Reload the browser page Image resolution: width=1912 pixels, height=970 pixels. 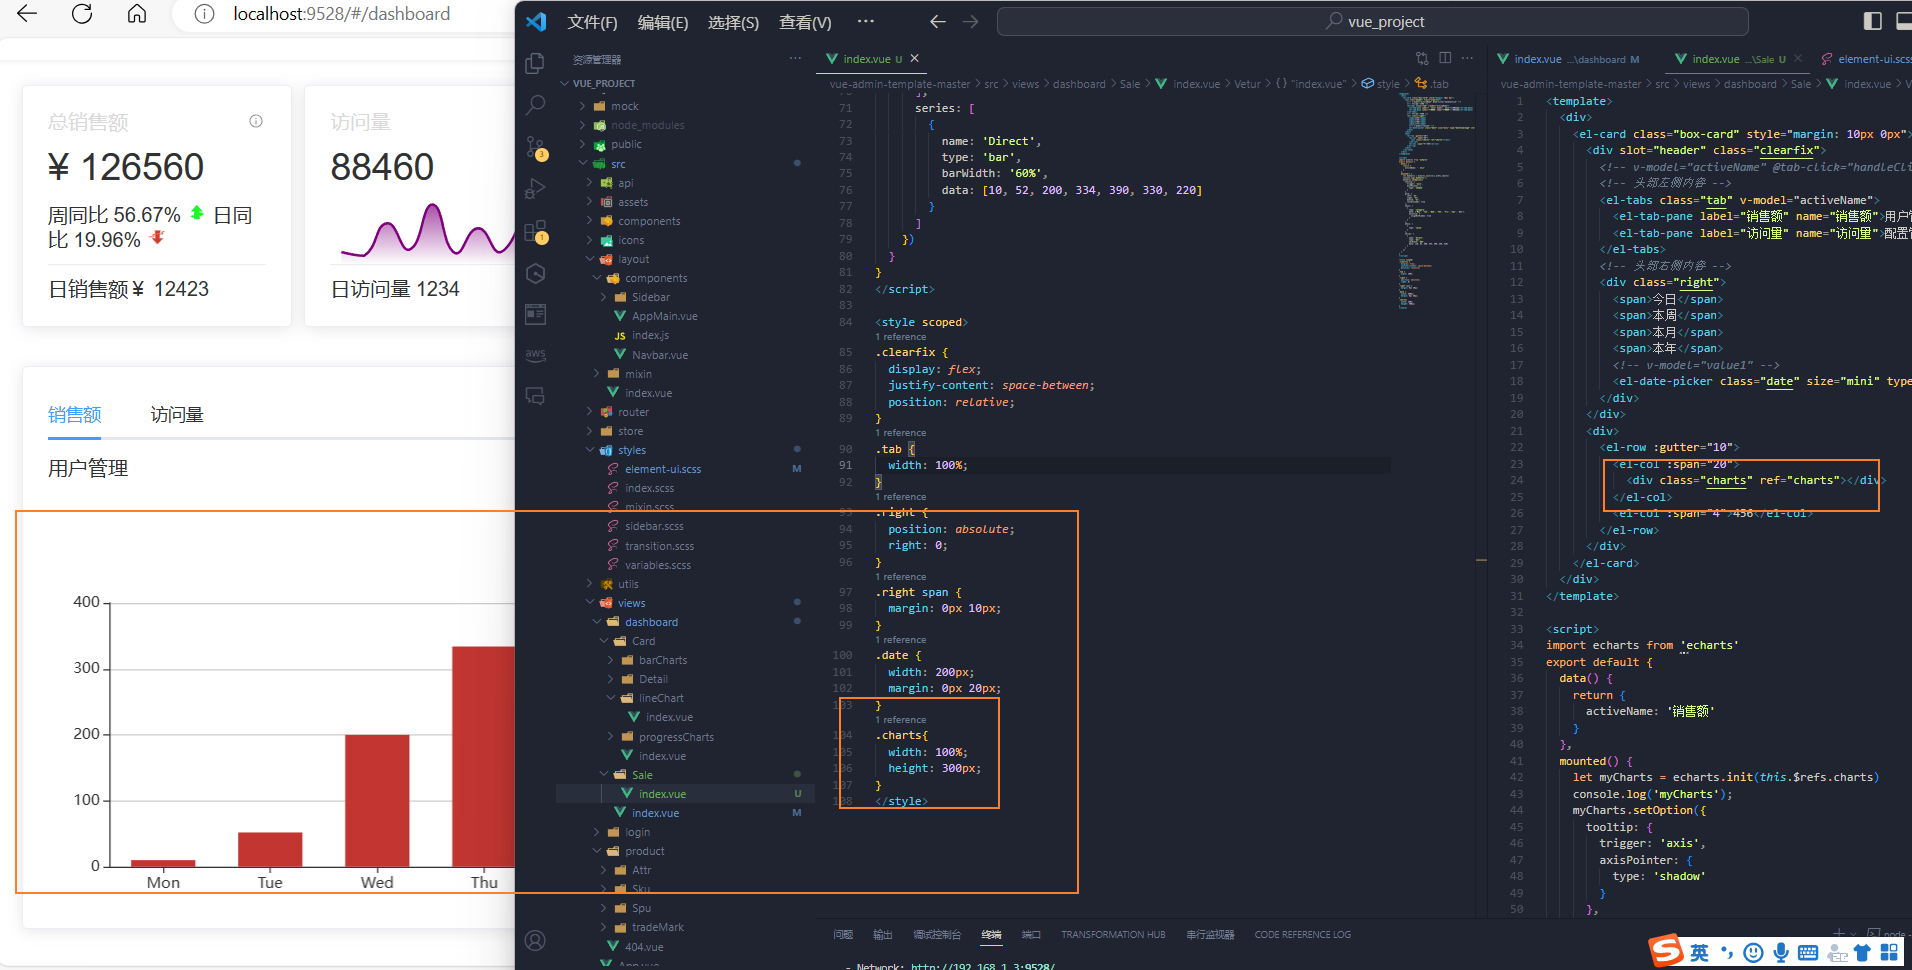(82, 14)
